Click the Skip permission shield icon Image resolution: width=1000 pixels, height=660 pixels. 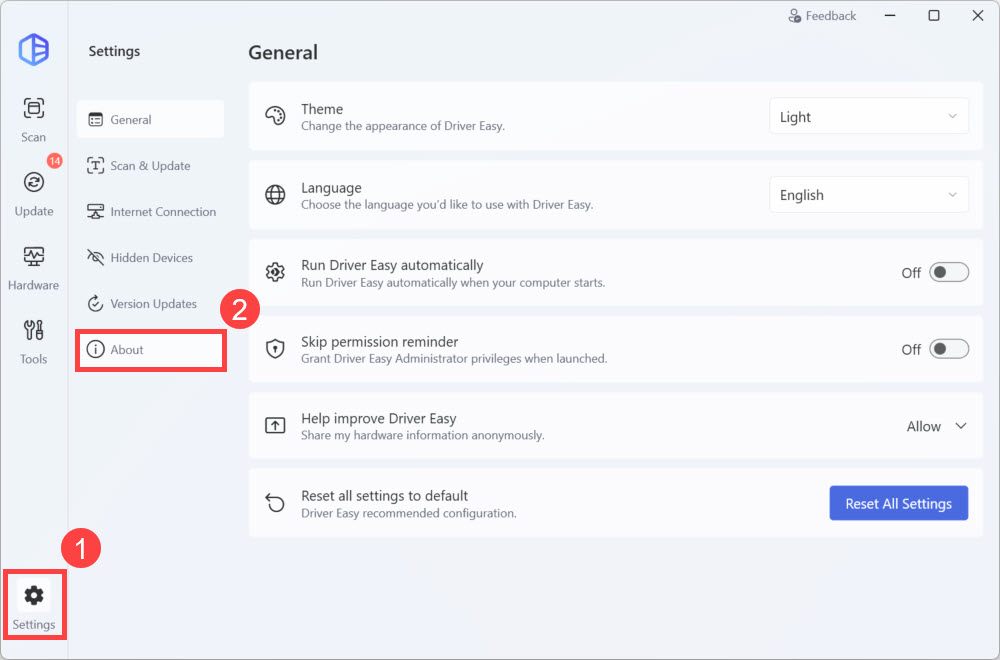(275, 349)
